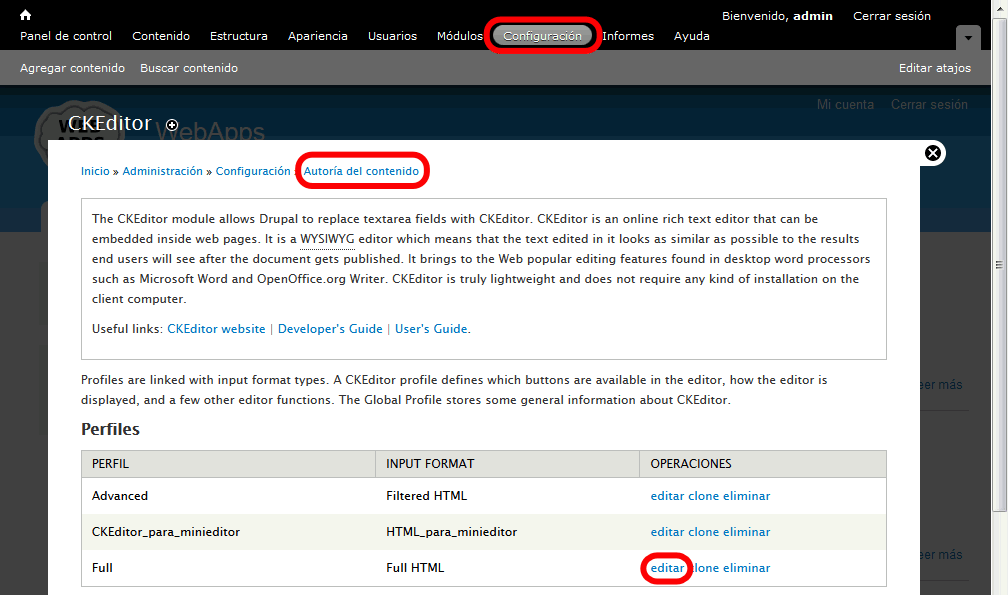Open the Módulos menu
Image resolution: width=1008 pixels, height=595 pixels.
[x=460, y=36]
